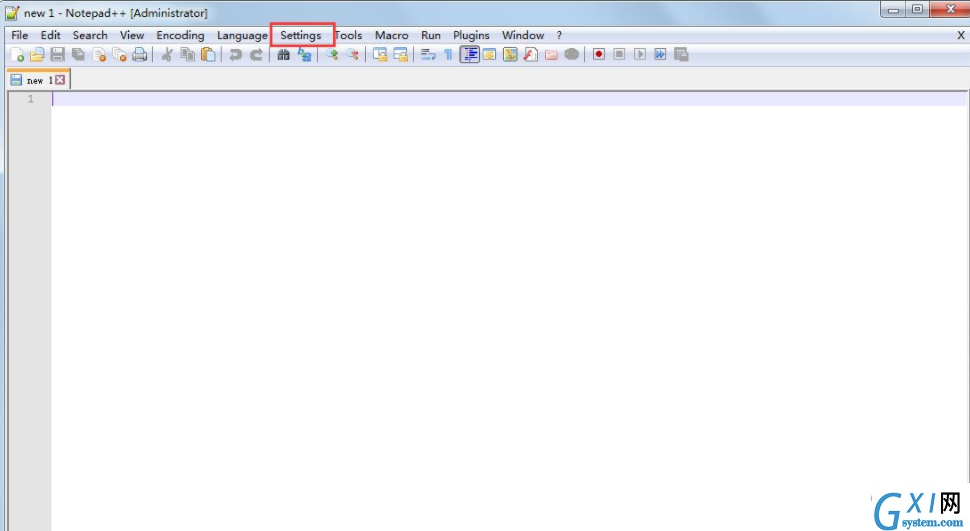Minimize the Notepad++ window
970x531 pixels.
[x=893, y=9]
